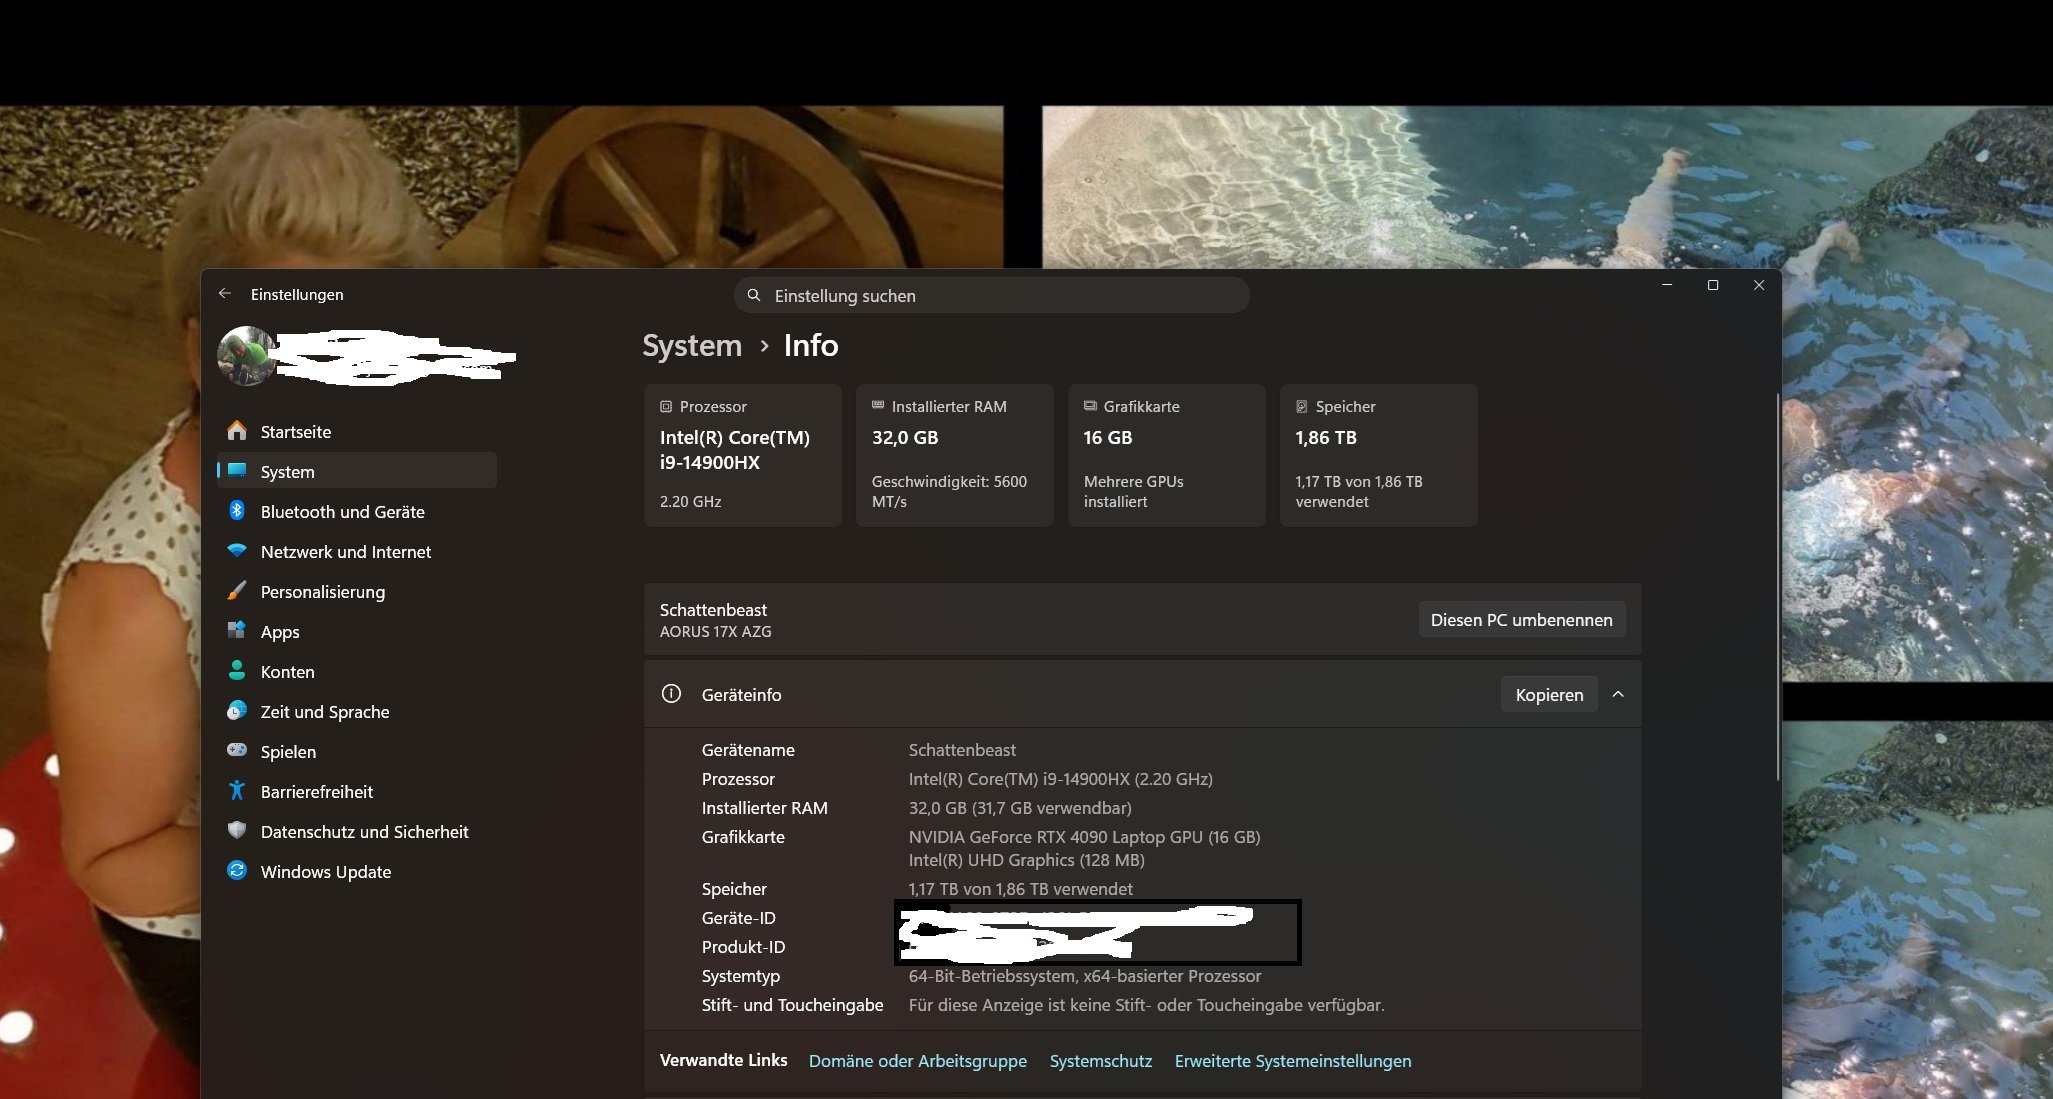This screenshot has height=1099, width=2053.
Task: Click the System monitor icon
Action: tap(237, 471)
